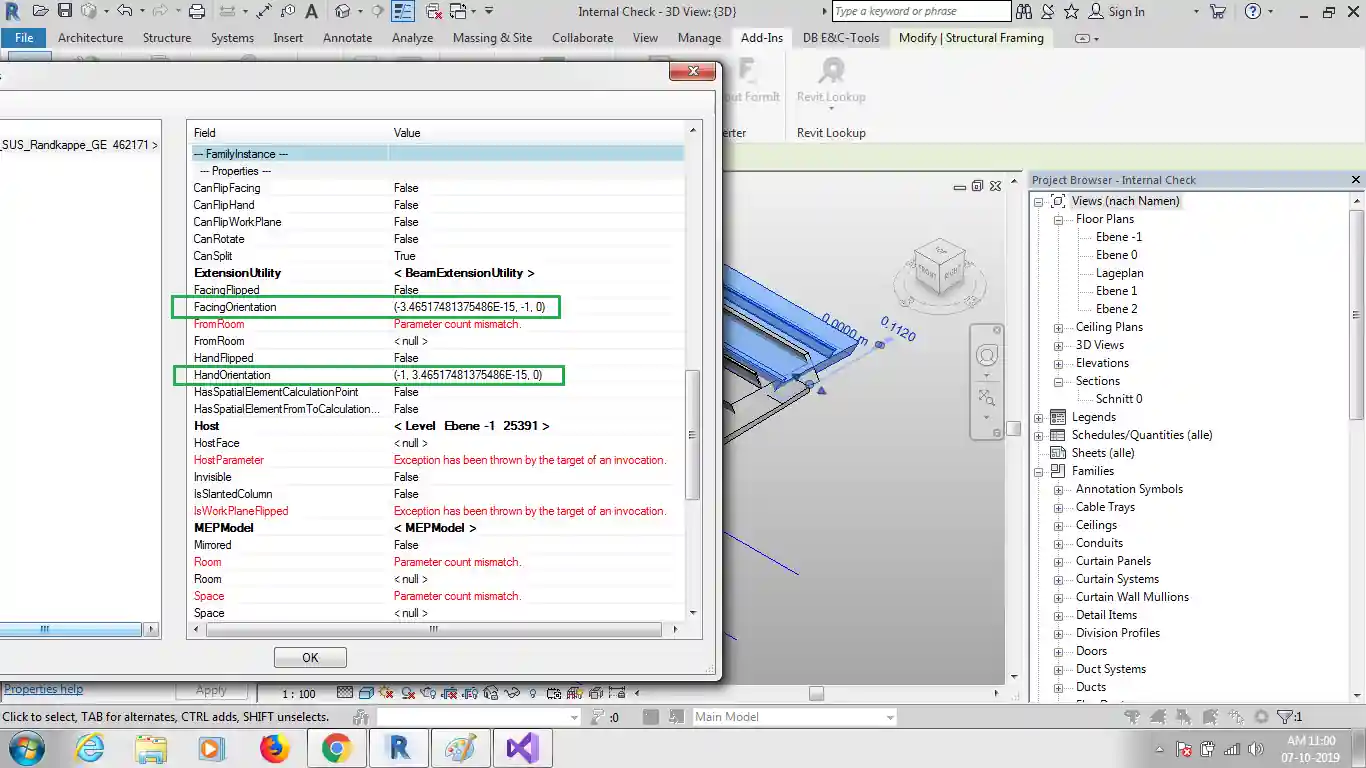This screenshot has width=1366, height=768.
Task: Open Default 3D View from Quick Access Toolbar
Action: 342,11
